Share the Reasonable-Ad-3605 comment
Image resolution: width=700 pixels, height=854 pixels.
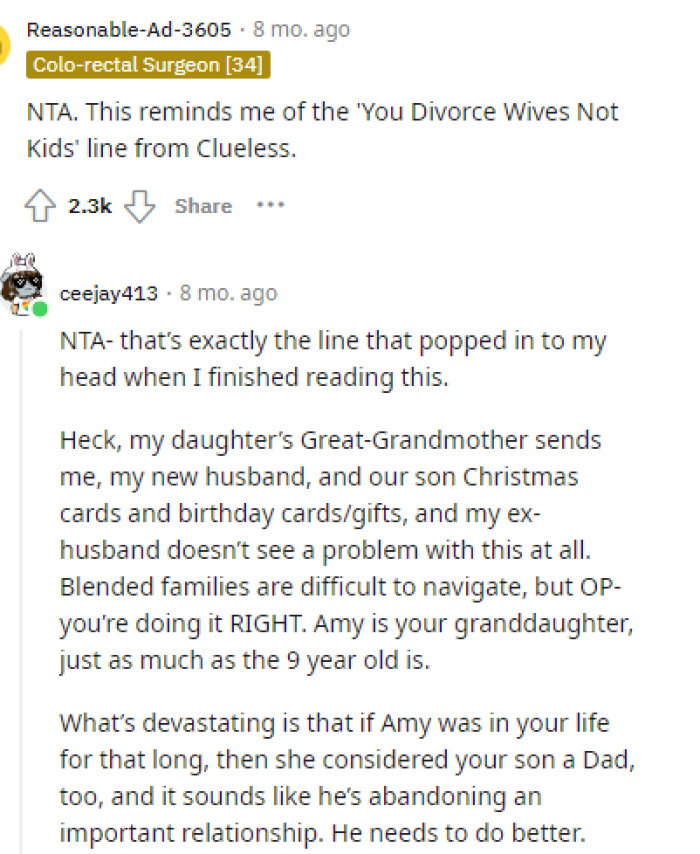click(x=203, y=206)
